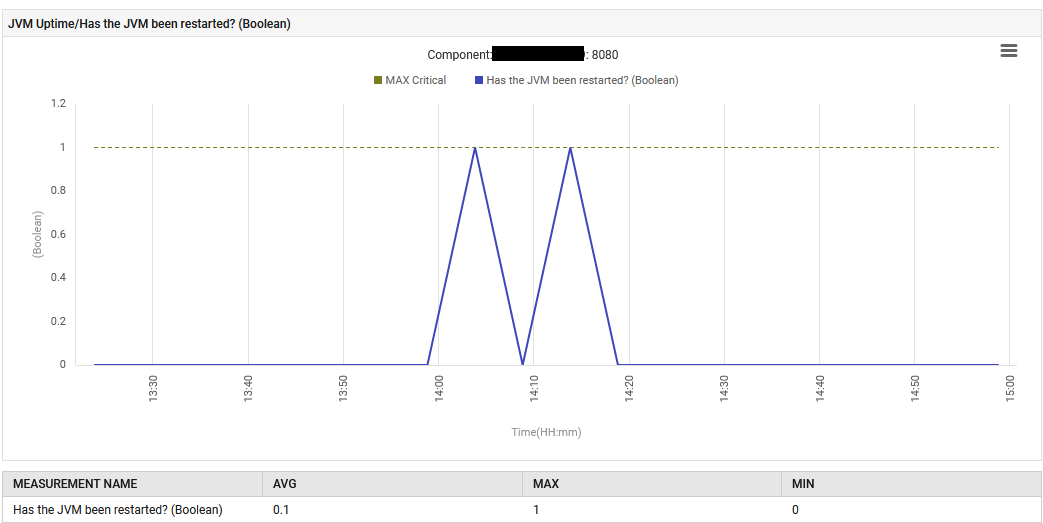This screenshot has height=523, width=1043.
Task: Click the 14:50 x-axis label
Action: pyautogui.click(x=914, y=387)
